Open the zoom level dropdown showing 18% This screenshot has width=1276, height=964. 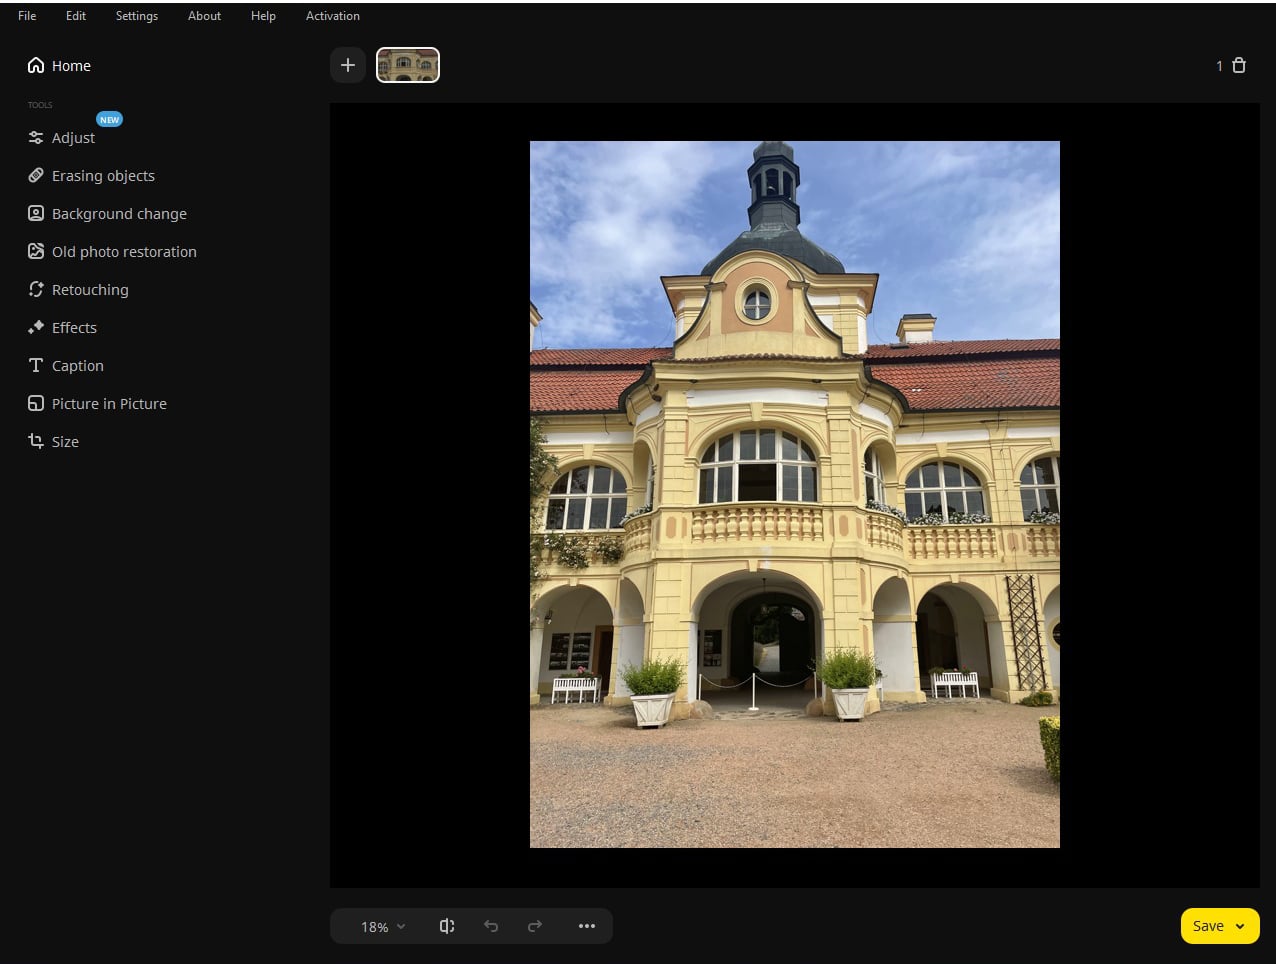tap(380, 926)
